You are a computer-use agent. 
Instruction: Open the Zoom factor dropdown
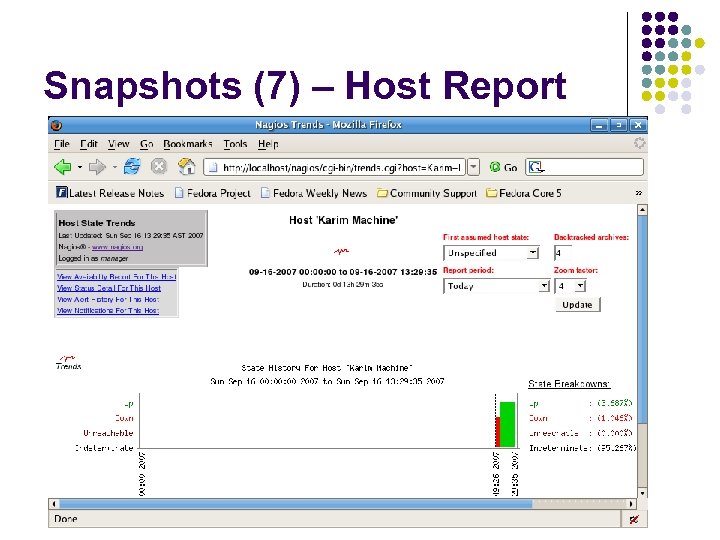coord(570,286)
